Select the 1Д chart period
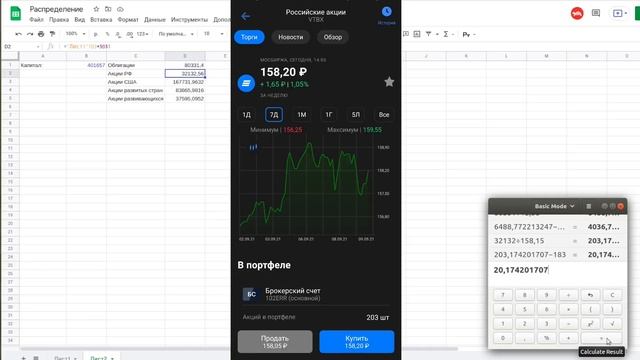Screen dimensions: 640x360 pos(247,115)
